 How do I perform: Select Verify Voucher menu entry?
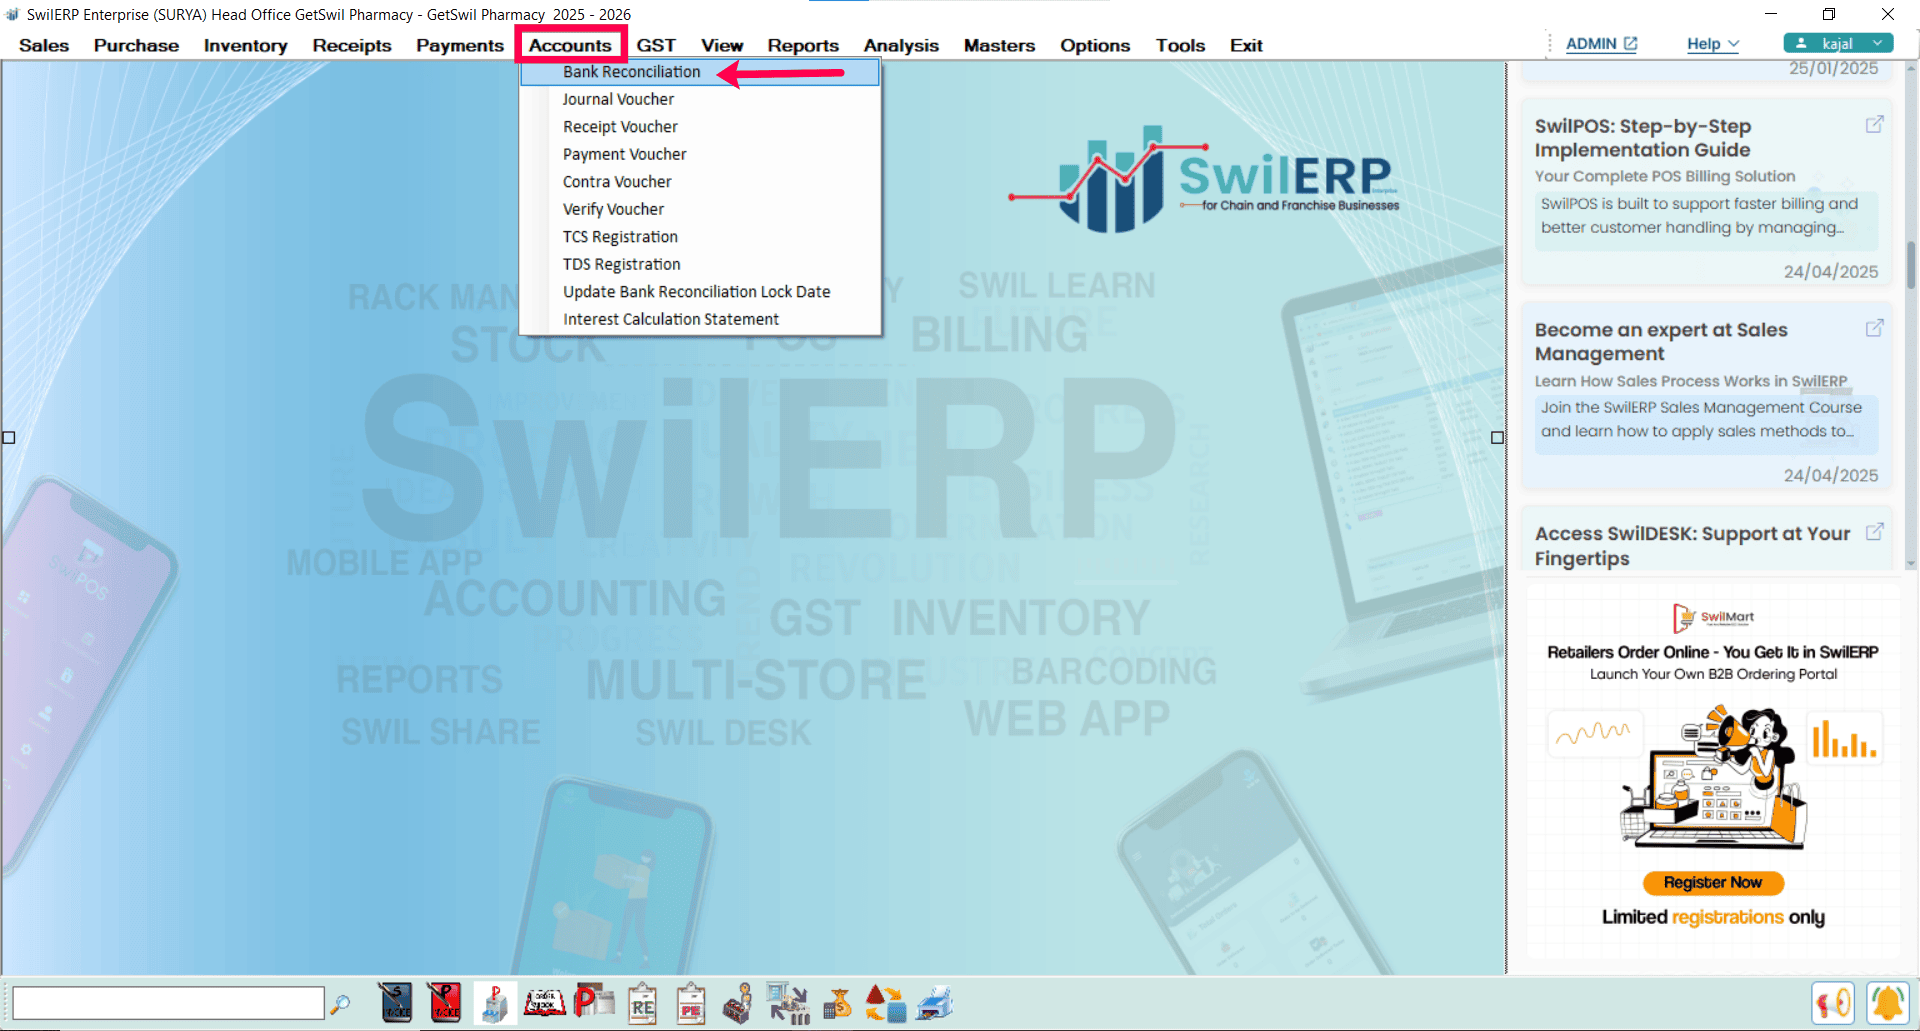[x=700, y=209]
